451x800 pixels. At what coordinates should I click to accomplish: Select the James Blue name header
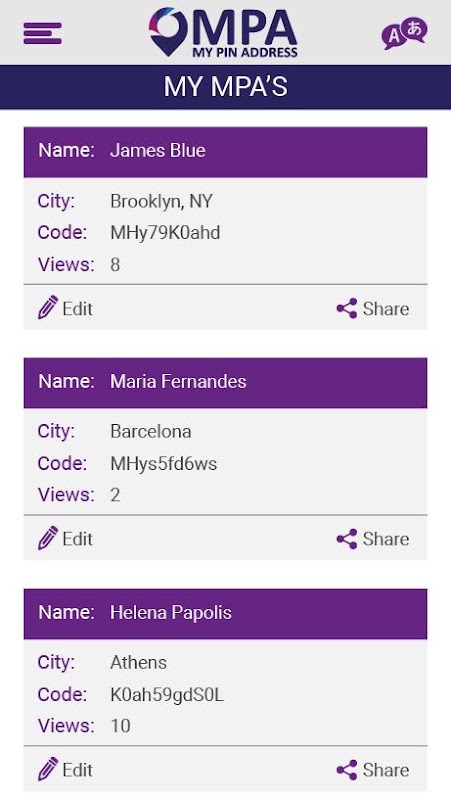(x=226, y=152)
